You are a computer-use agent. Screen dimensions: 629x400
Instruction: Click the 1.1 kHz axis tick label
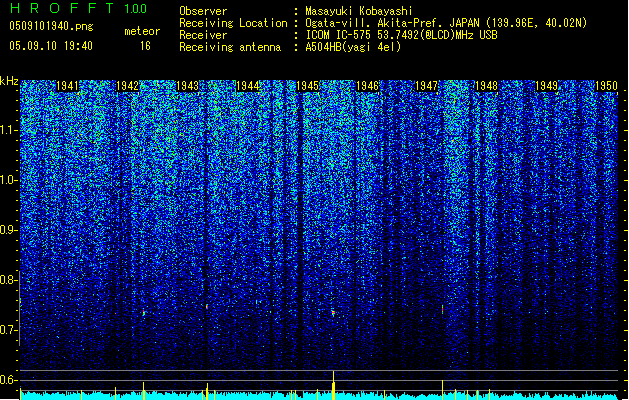pyautogui.click(x=9, y=130)
